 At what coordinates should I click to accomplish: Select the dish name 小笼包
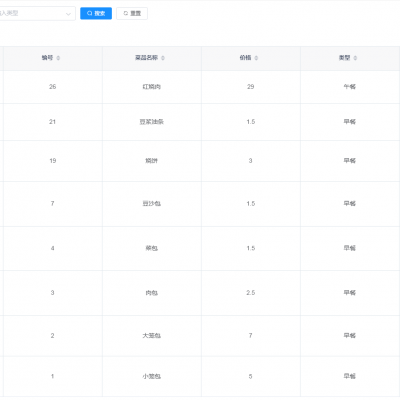tap(152, 376)
